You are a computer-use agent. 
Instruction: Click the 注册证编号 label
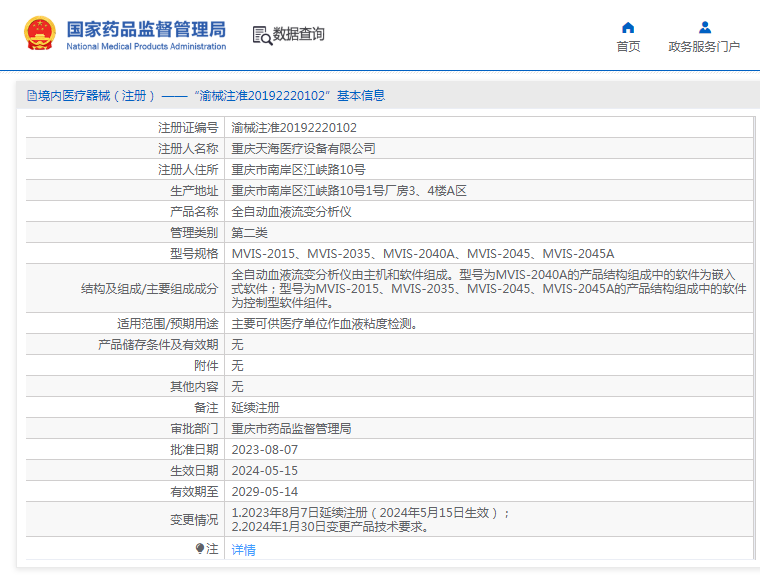(x=188, y=127)
